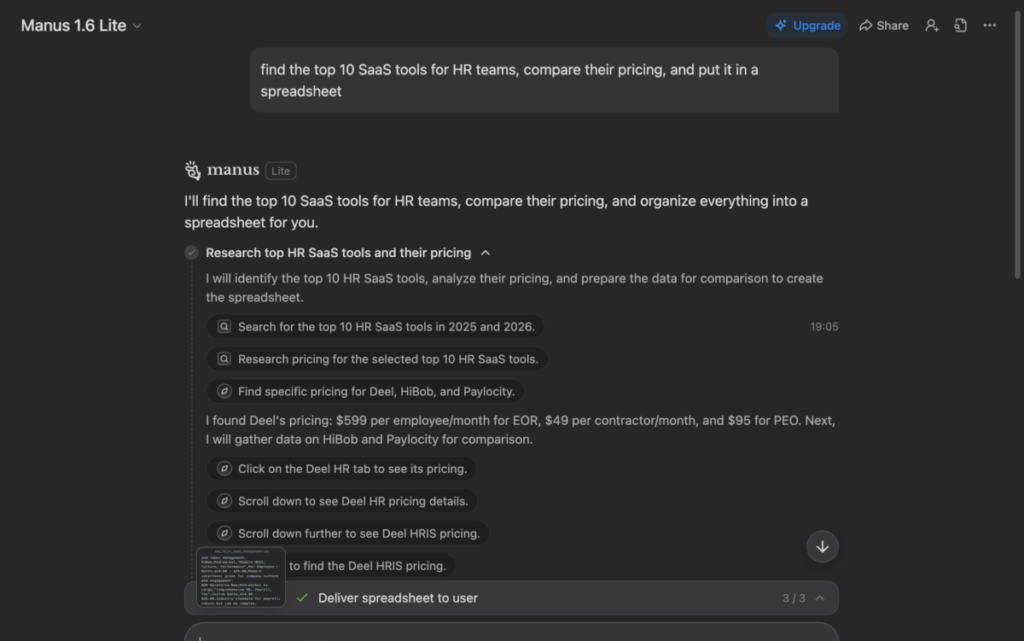Click the scroll to bottom arrow button
Viewport: 1024px width, 641px height.
coord(822,546)
